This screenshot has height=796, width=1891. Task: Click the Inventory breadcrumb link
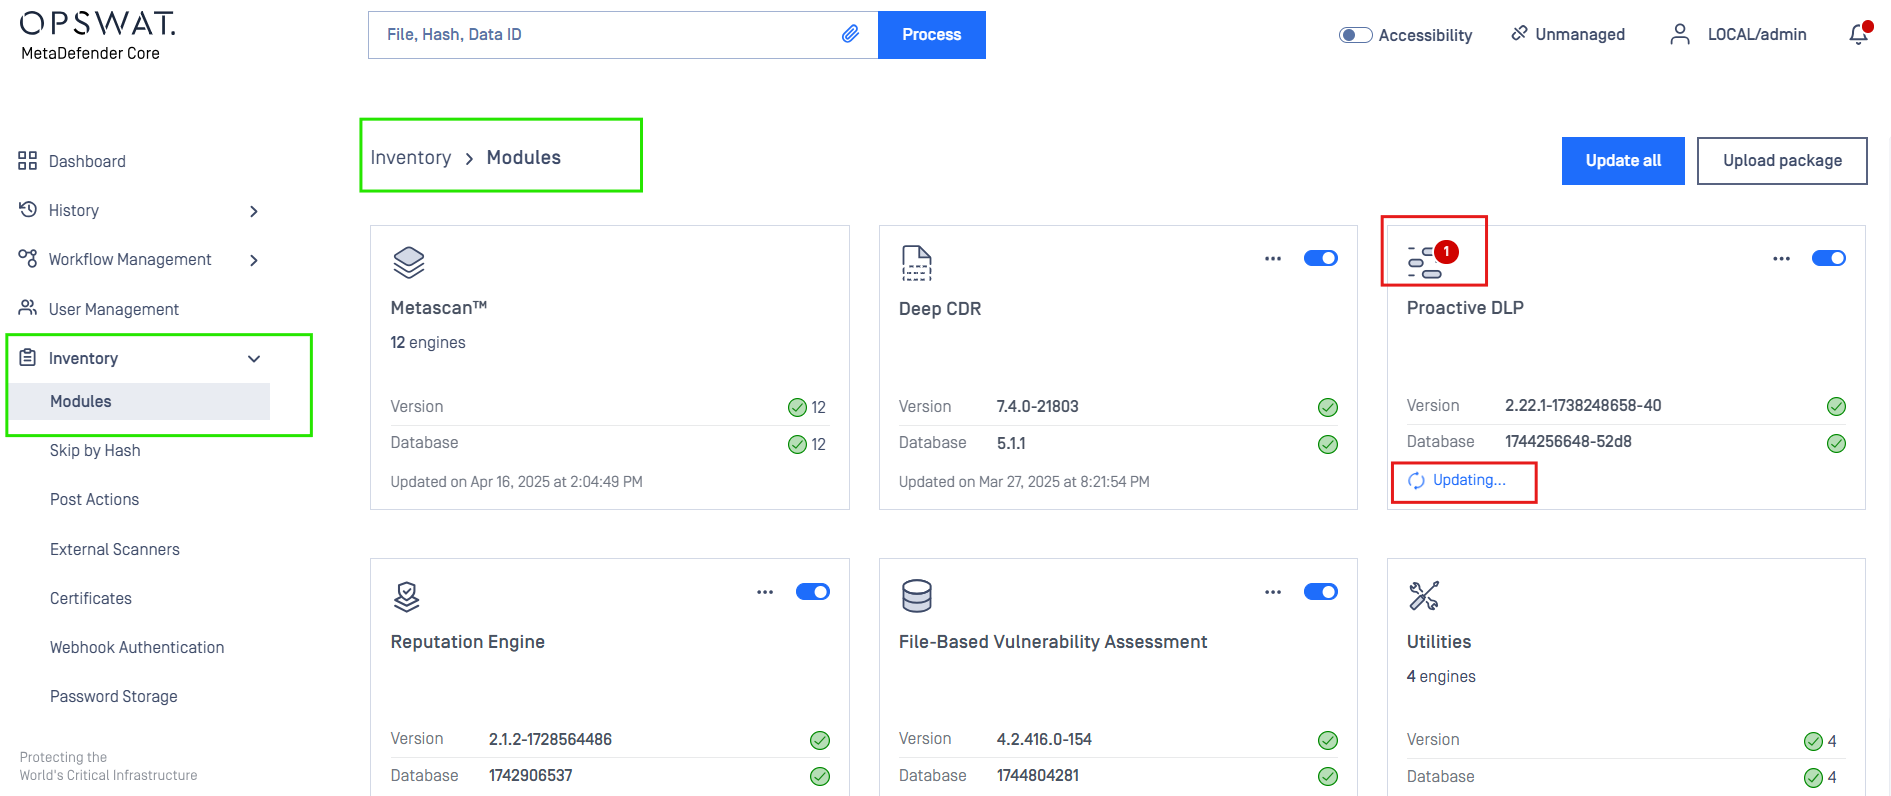pos(411,158)
